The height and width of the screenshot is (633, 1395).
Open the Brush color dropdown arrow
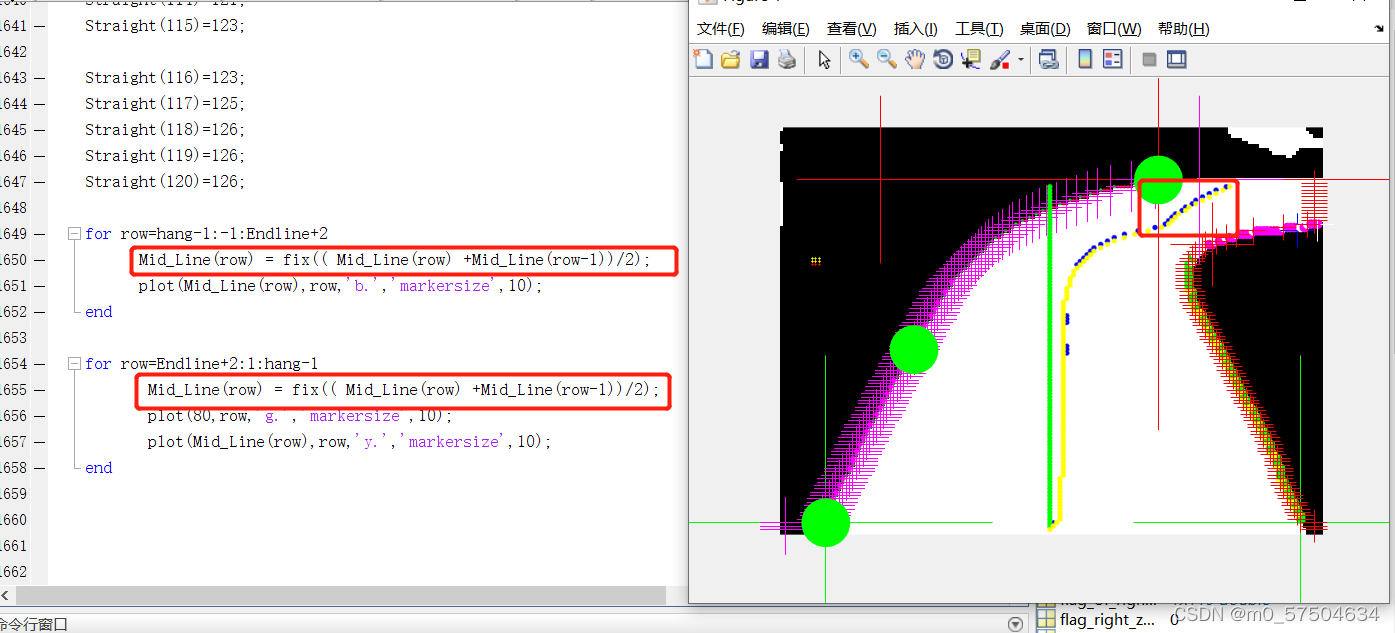1021,61
